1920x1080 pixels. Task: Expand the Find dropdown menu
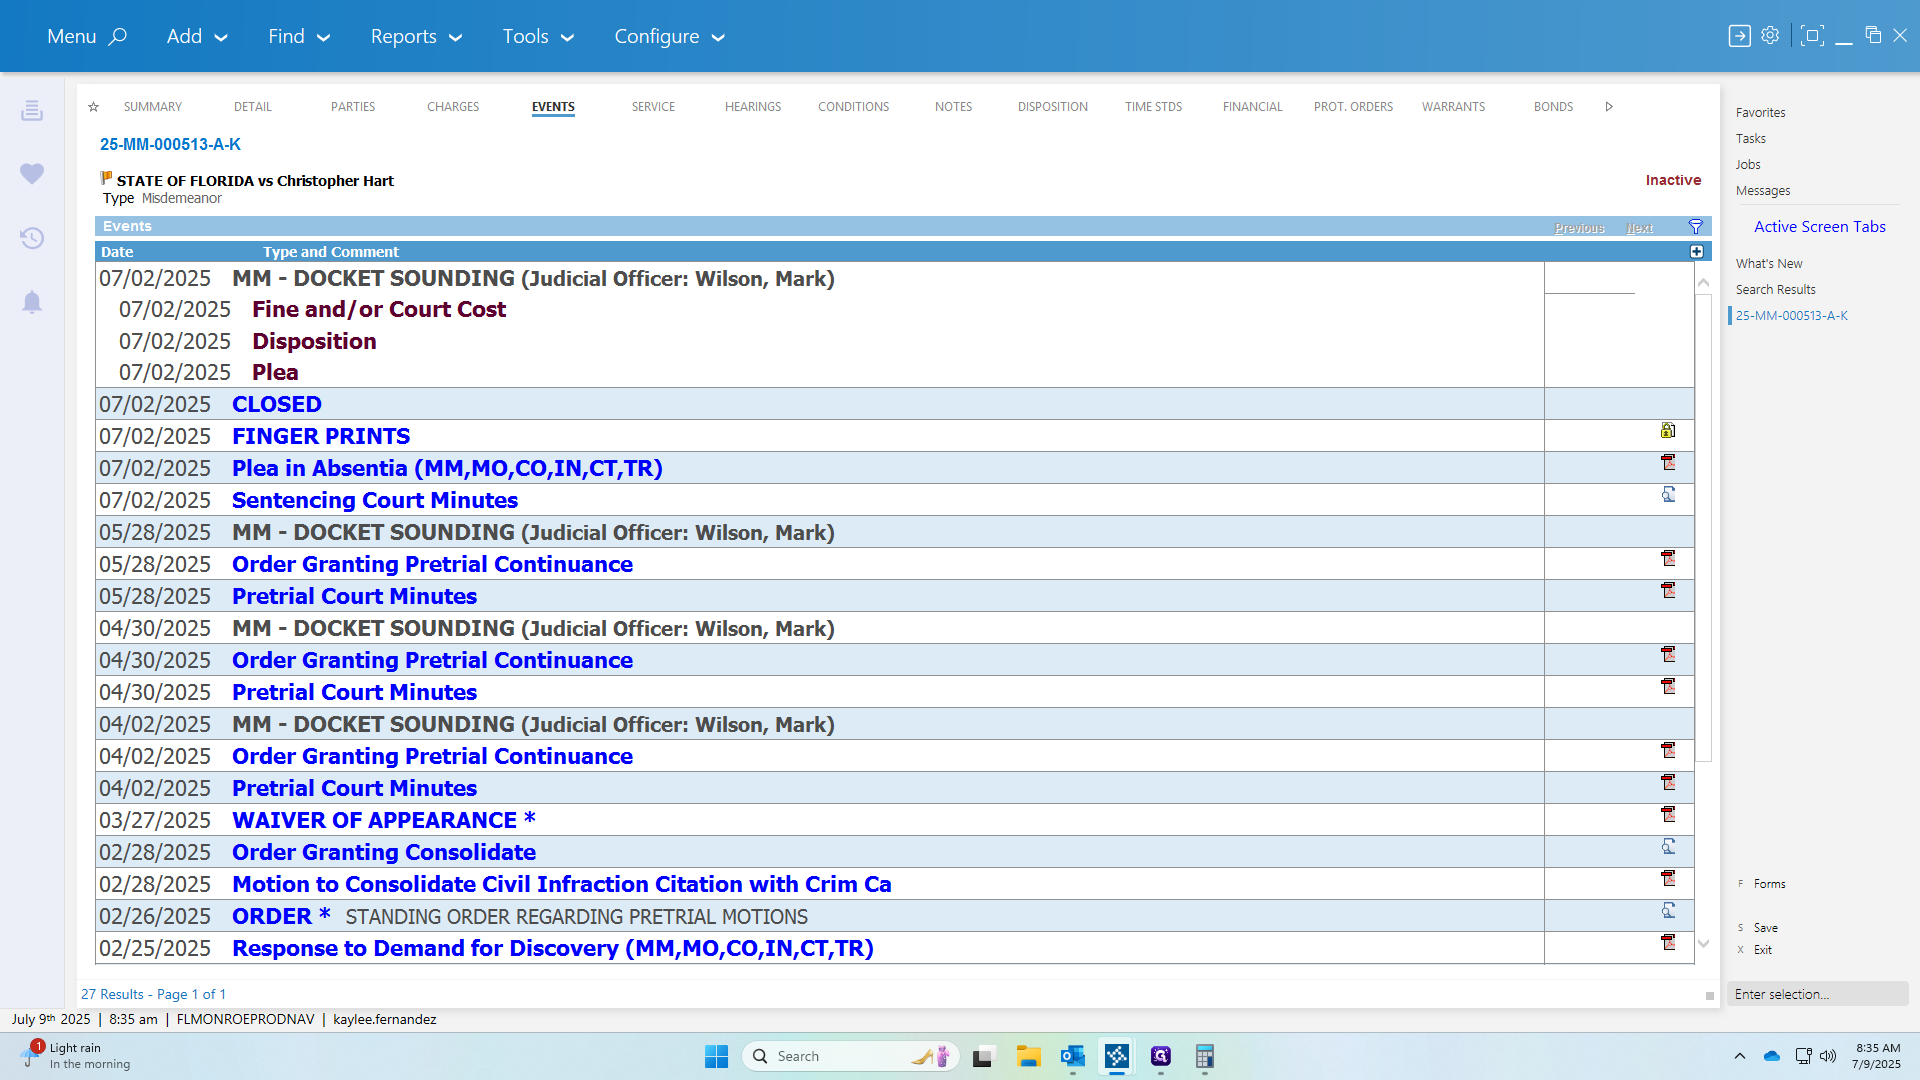click(299, 36)
